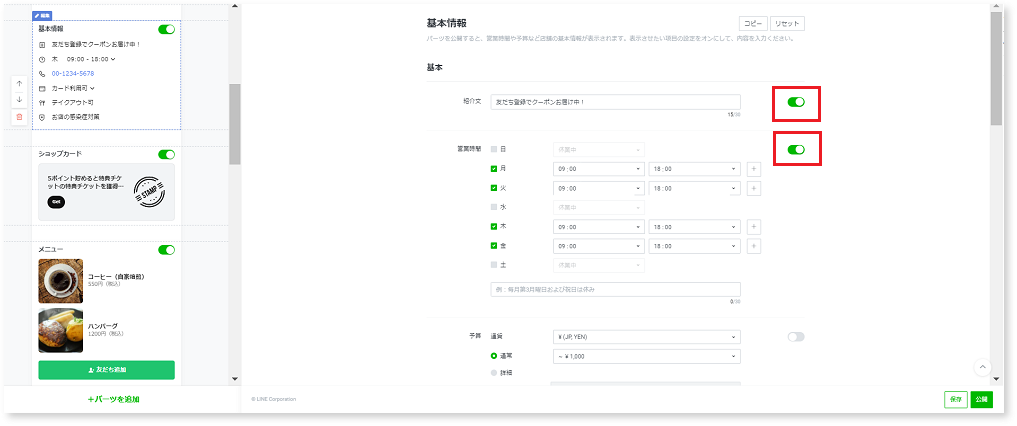Screen dimensions: 1017x426
Task: Click the scroll-to-top chevron circle icon
Action: tap(982, 368)
